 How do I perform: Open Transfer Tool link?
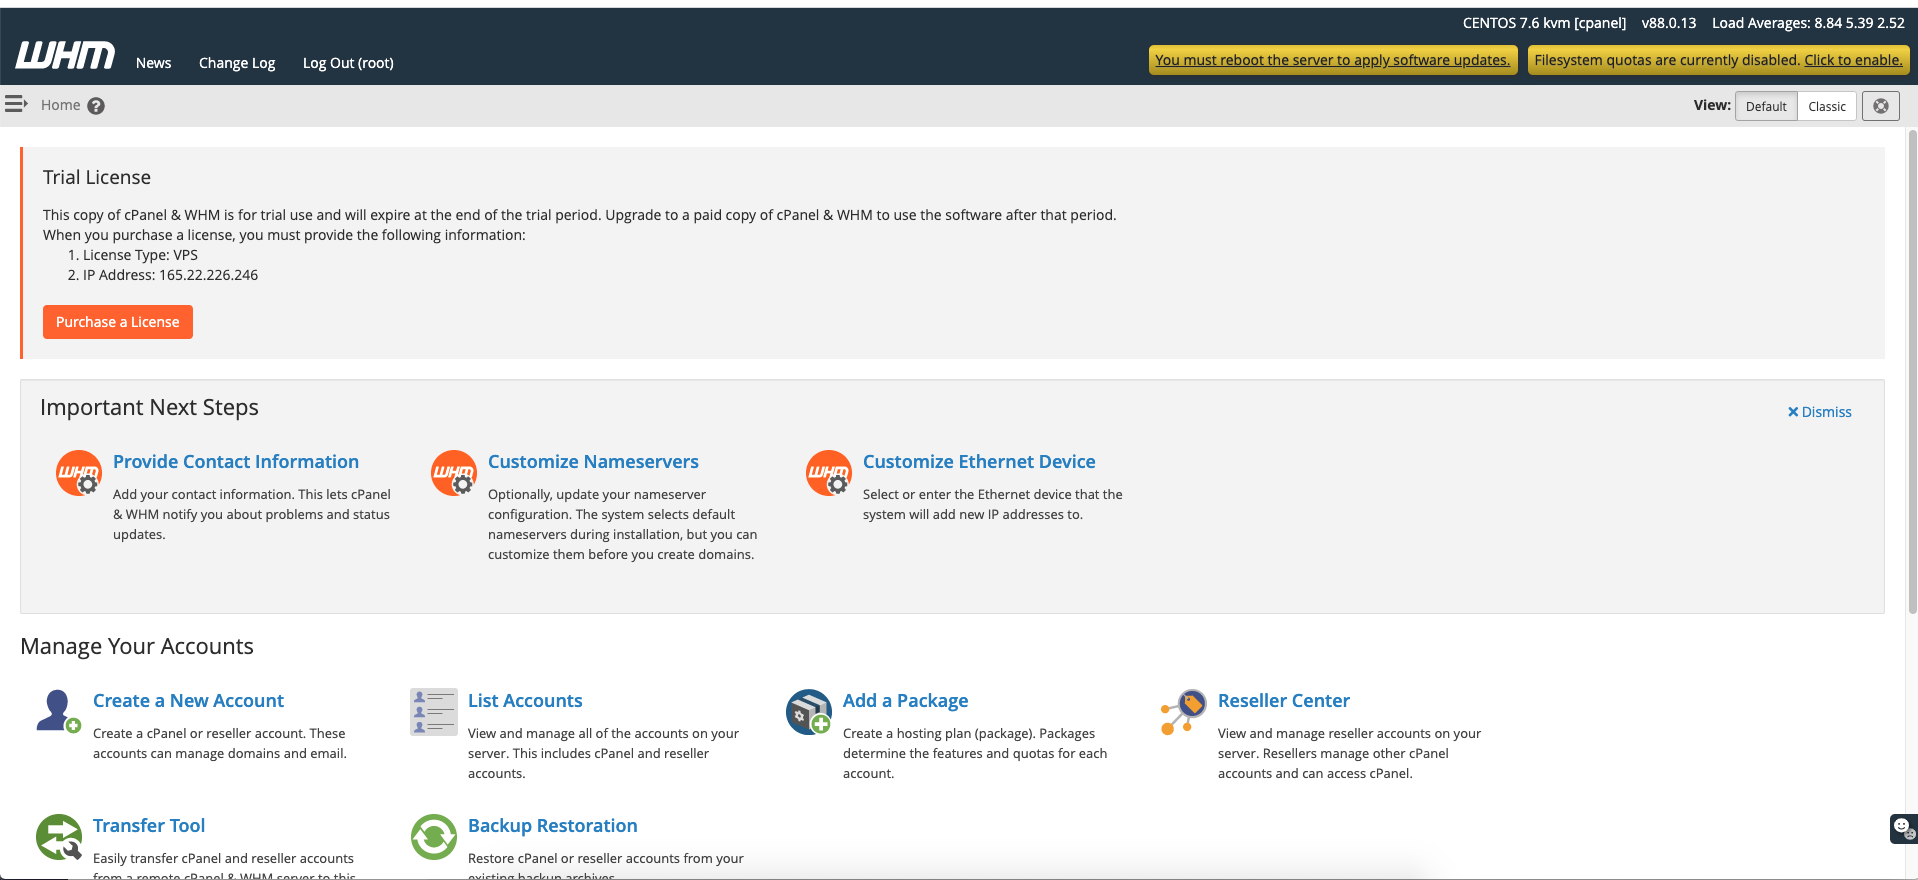click(149, 826)
